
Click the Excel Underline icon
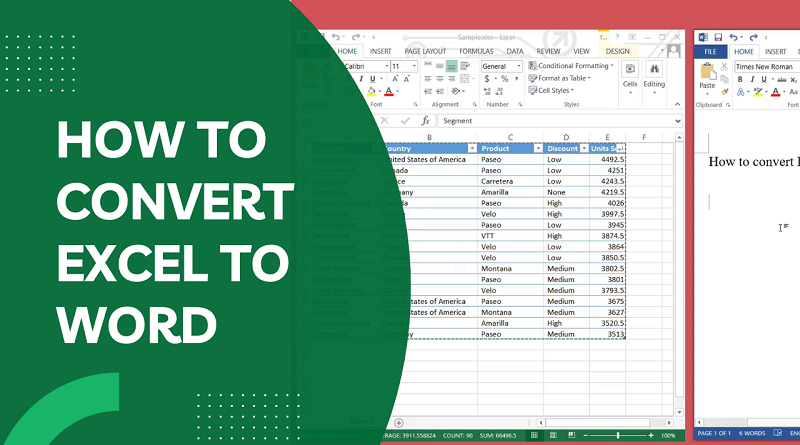coord(372,79)
